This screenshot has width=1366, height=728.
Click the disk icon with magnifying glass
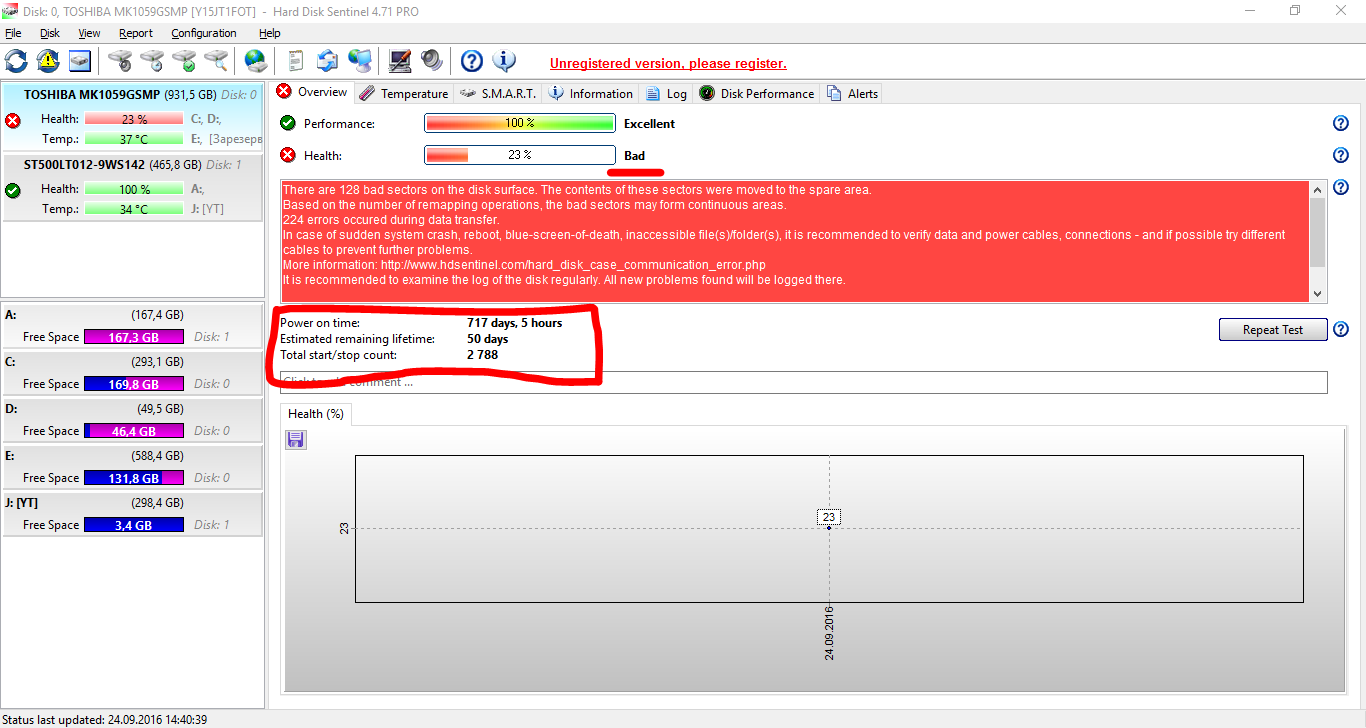216,61
